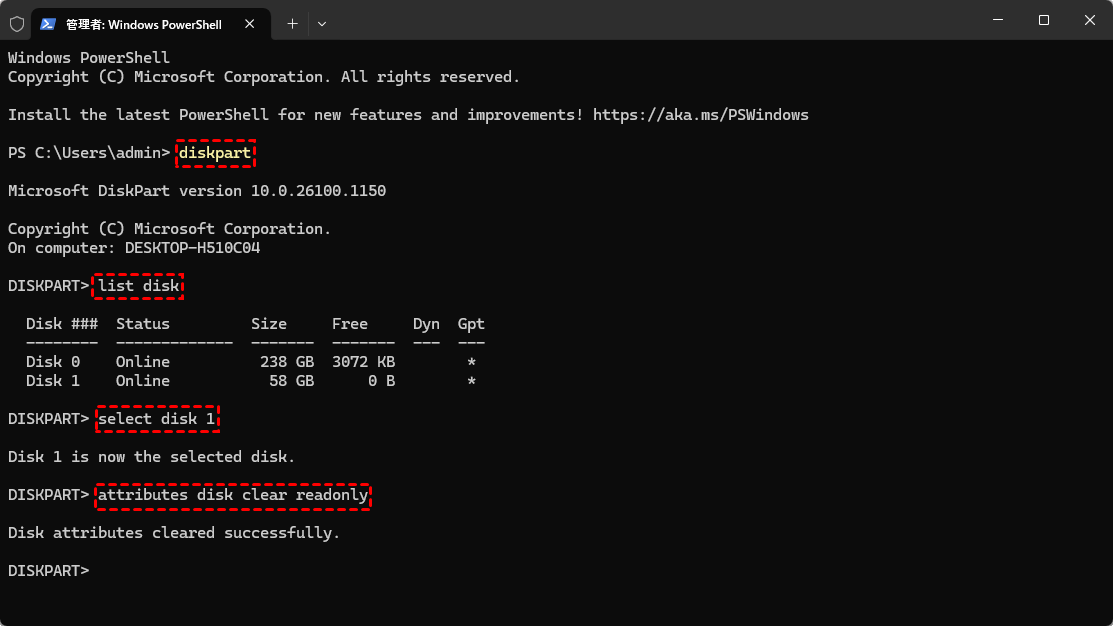Minimize the terminal window
The width and height of the screenshot is (1113, 626).
click(999, 20)
